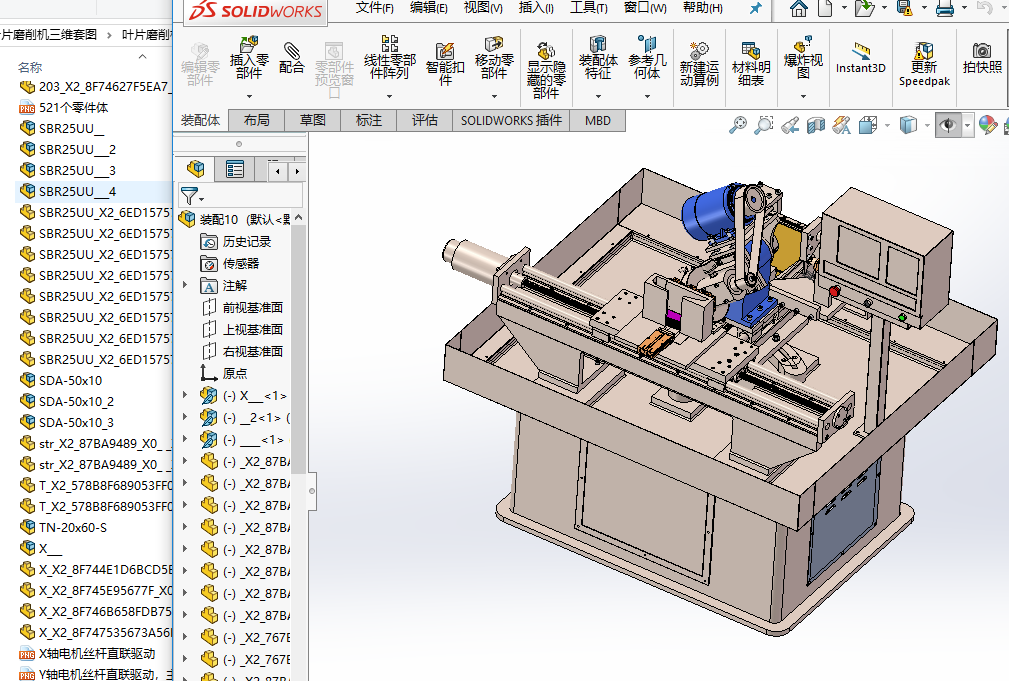The height and width of the screenshot is (681, 1009).
Task: Click Previous View icon in view toolbar
Action: click(x=790, y=125)
